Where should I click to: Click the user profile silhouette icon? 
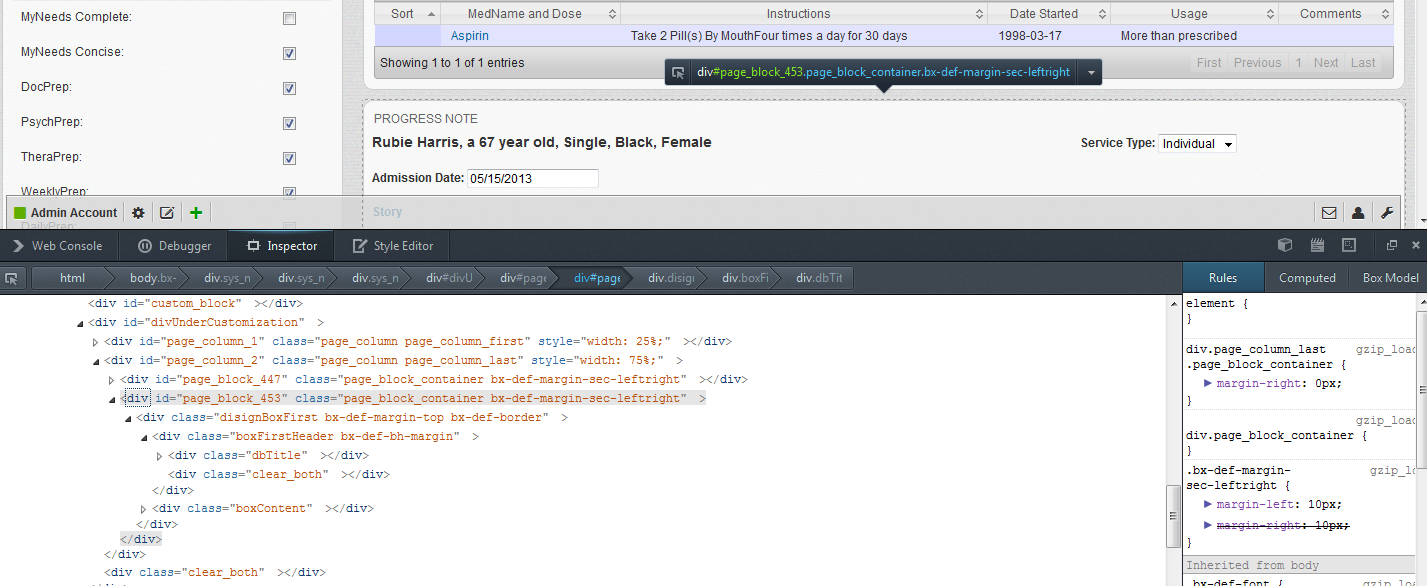tap(1358, 213)
